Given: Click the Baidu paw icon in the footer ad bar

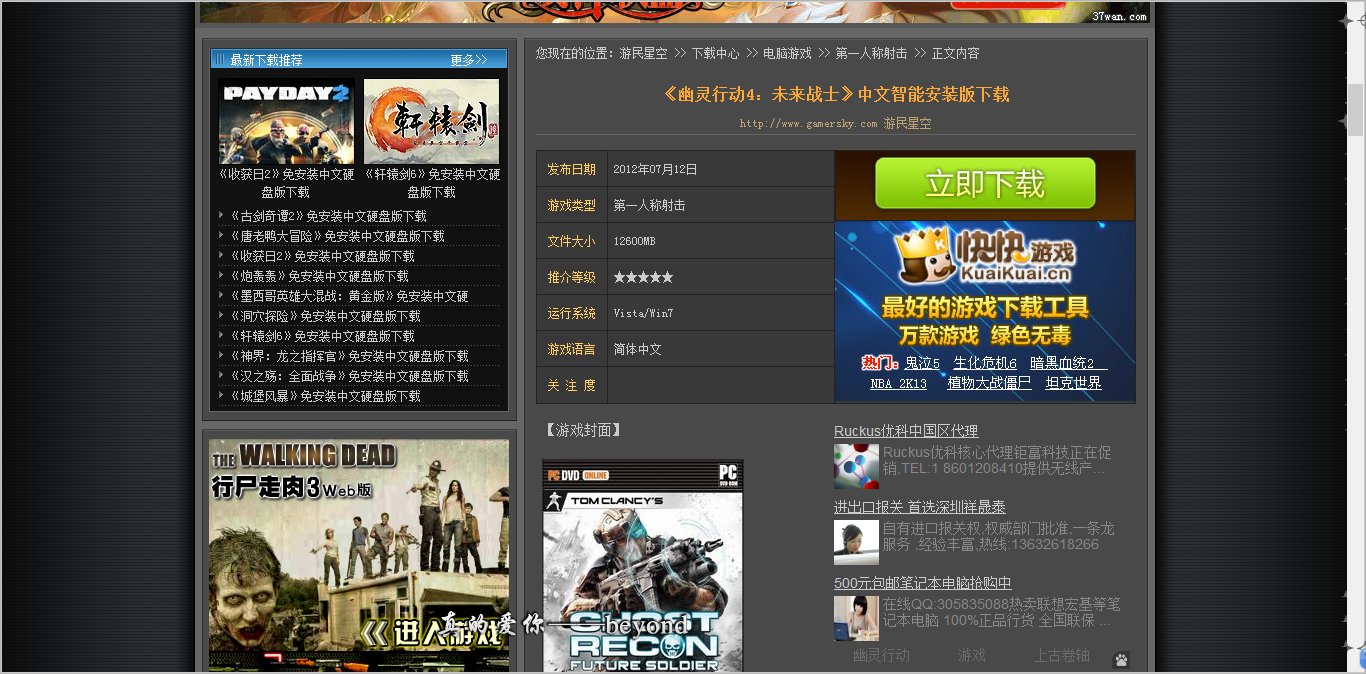Looking at the screenshot, I should 1121,659.
